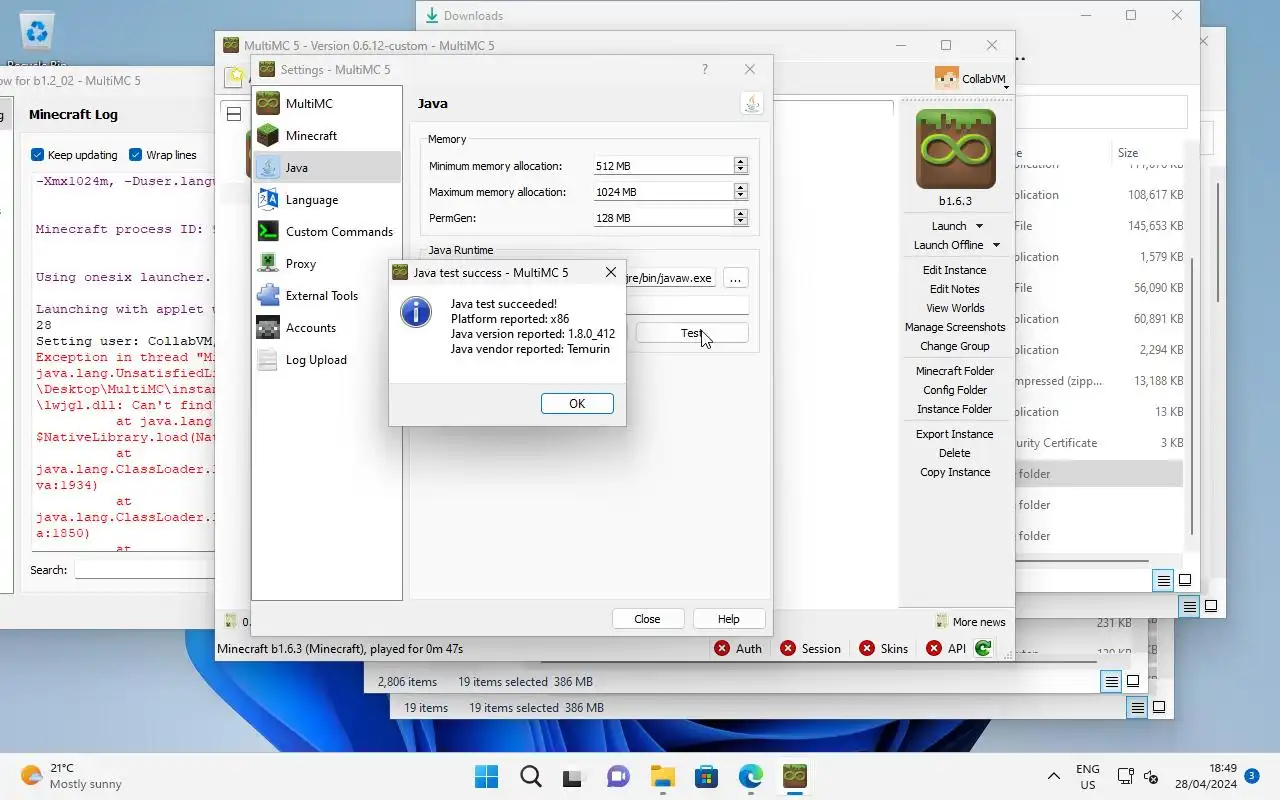Click the Java Test button

(x=692, y=333)
